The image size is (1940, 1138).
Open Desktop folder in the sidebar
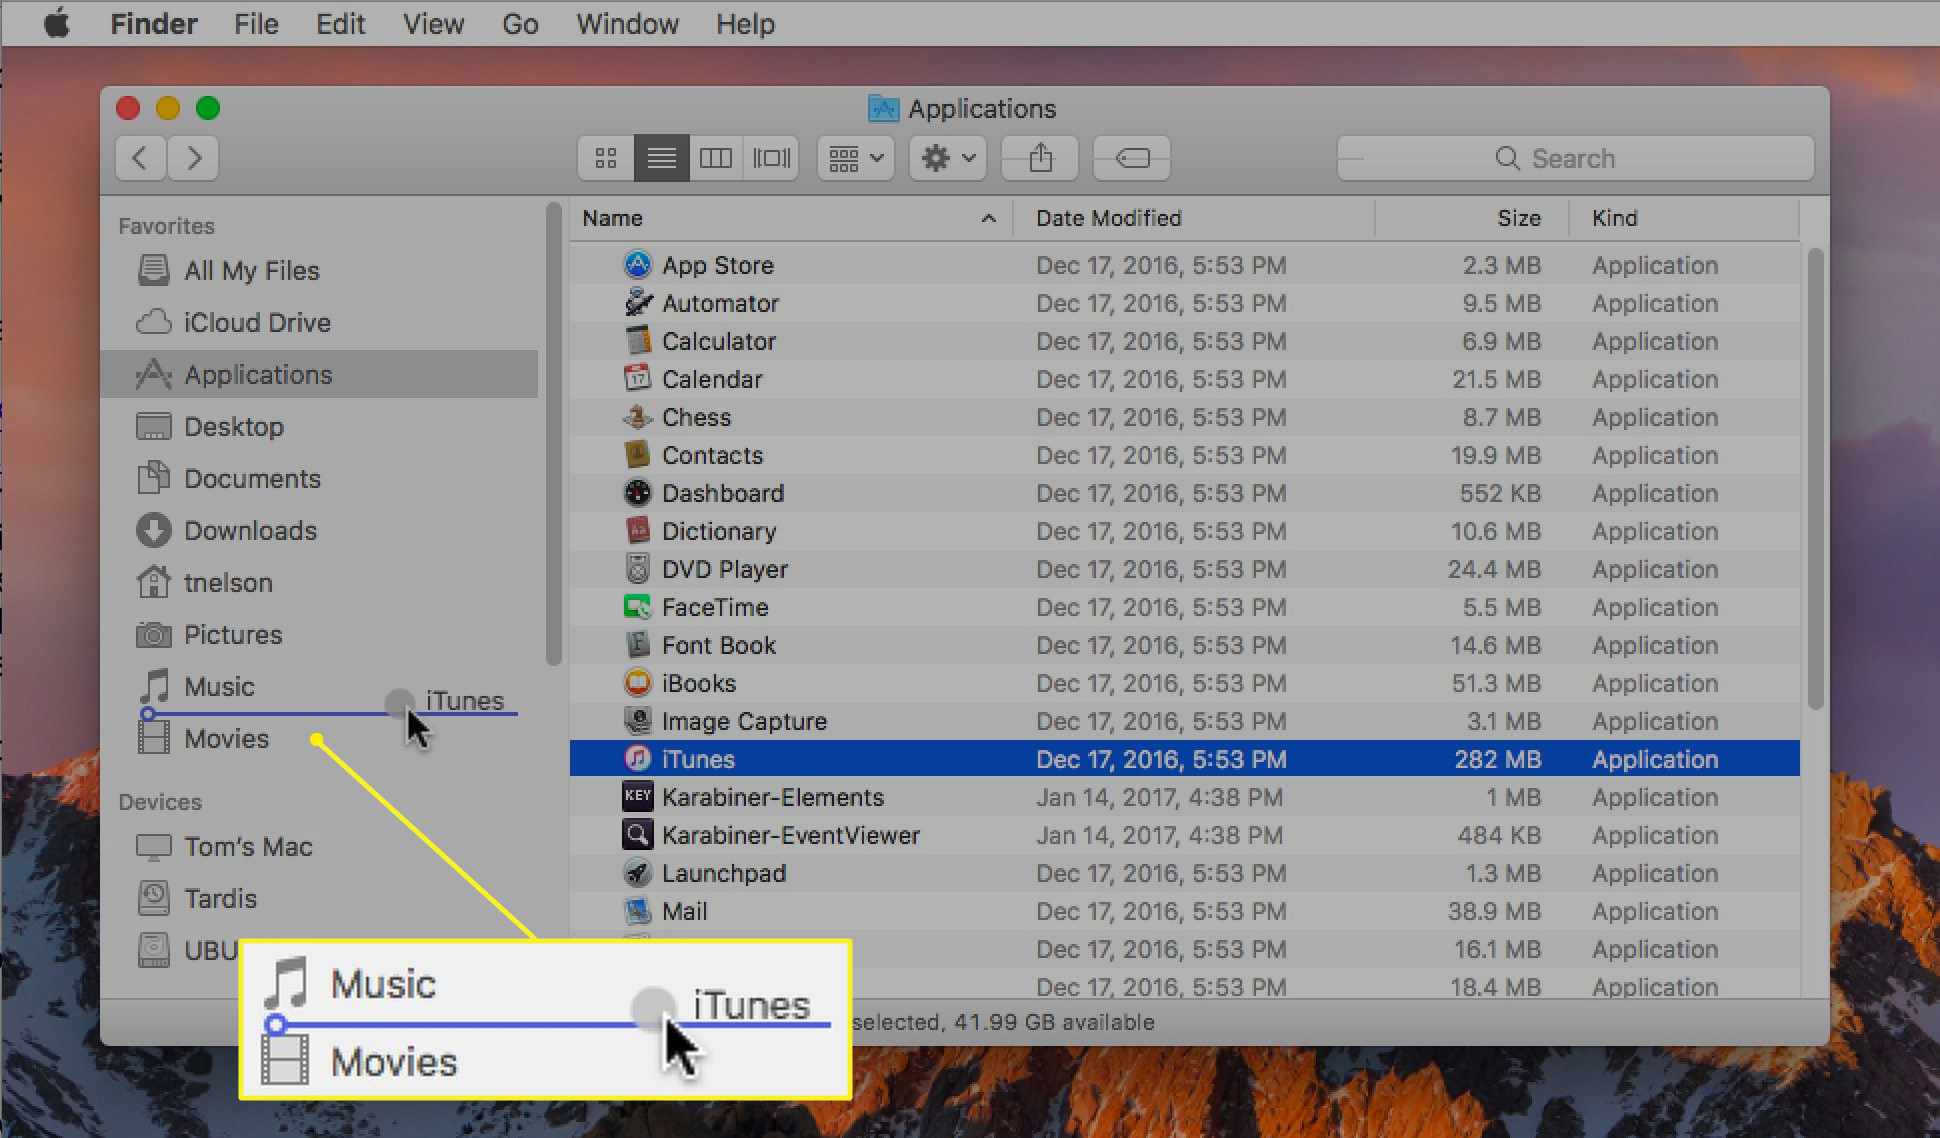[320, 427]
